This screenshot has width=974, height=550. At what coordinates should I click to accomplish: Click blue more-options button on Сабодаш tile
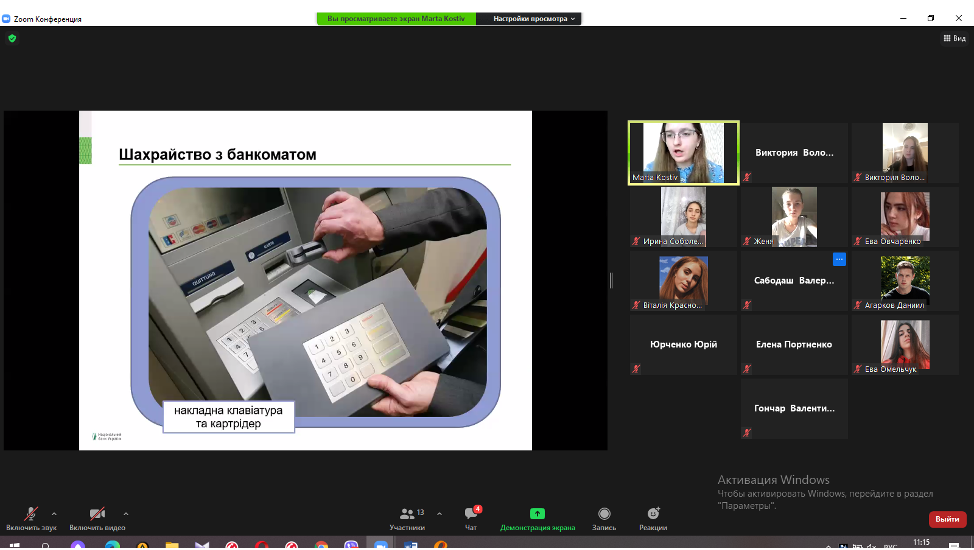tap(839, 259)
